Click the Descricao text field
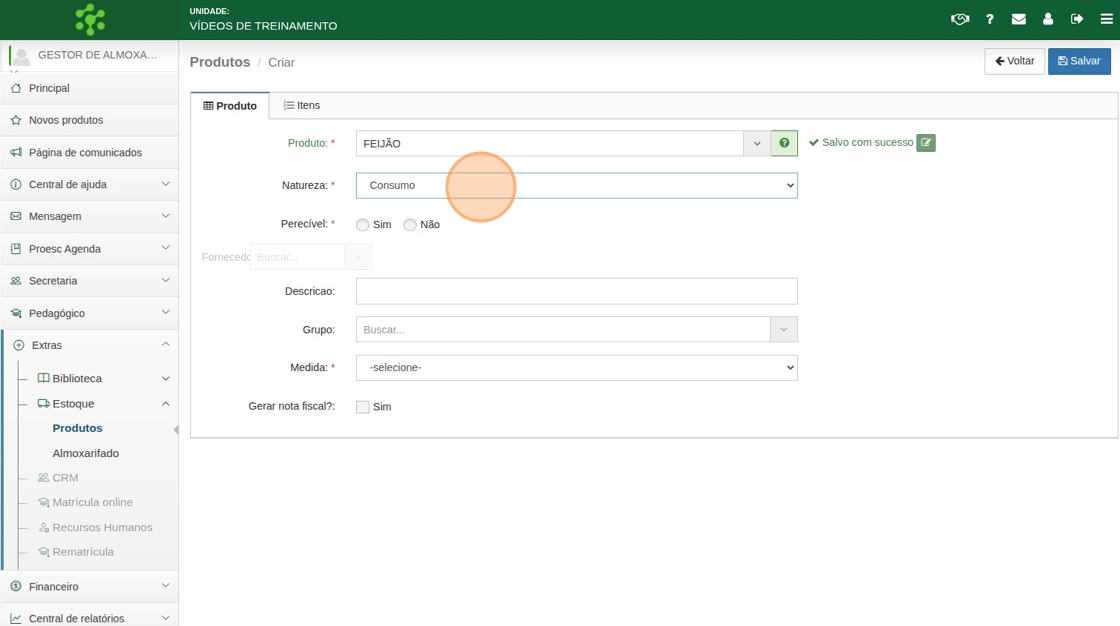The height and width of the screenshot is (626, 1120). point(577,291)
